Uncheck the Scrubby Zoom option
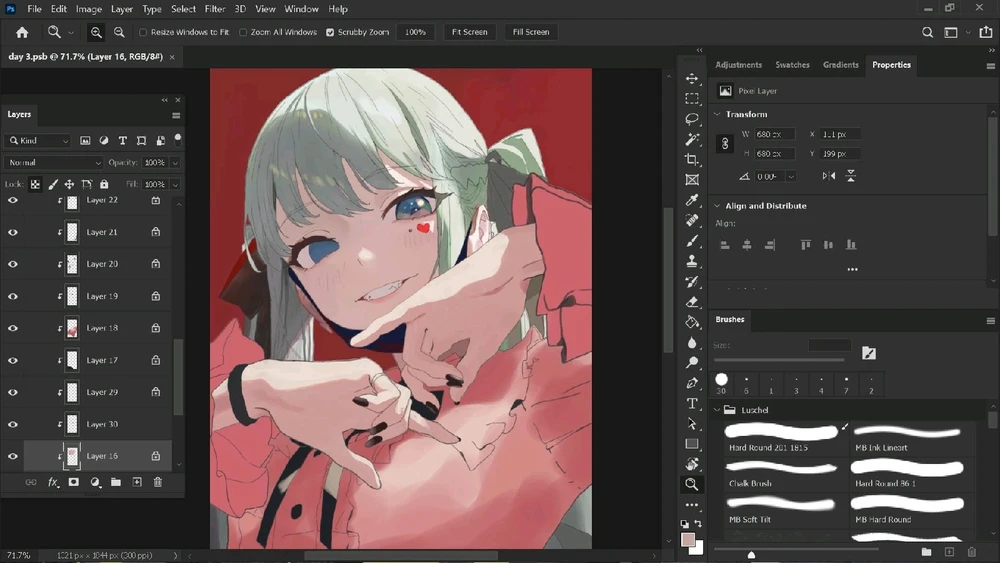The height and width of the screenshot is (563, 1000). (330, 32)
